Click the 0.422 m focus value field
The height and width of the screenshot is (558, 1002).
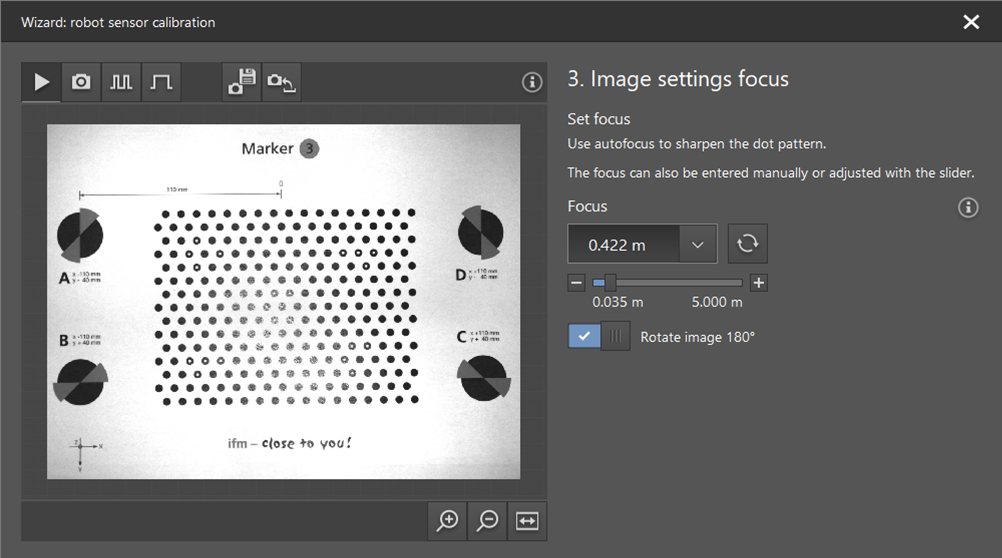click(x=623, y=244)
